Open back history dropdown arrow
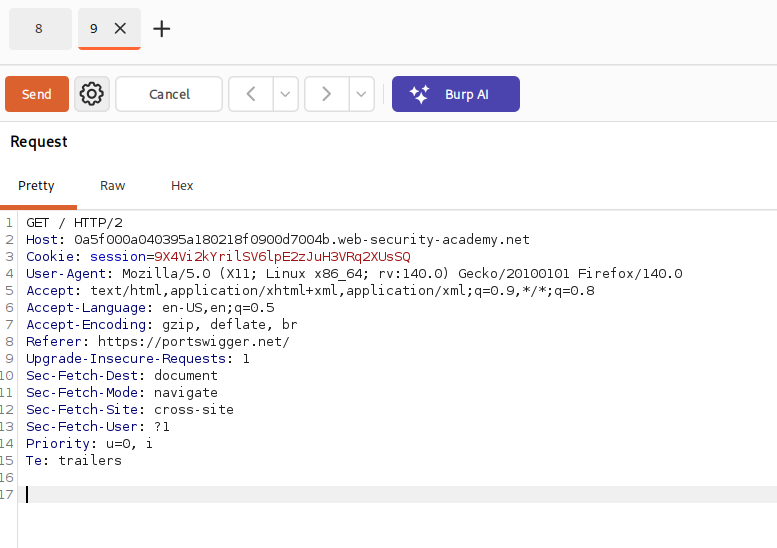The width and height of the screenshot is (777, 548). pos(285,94)
